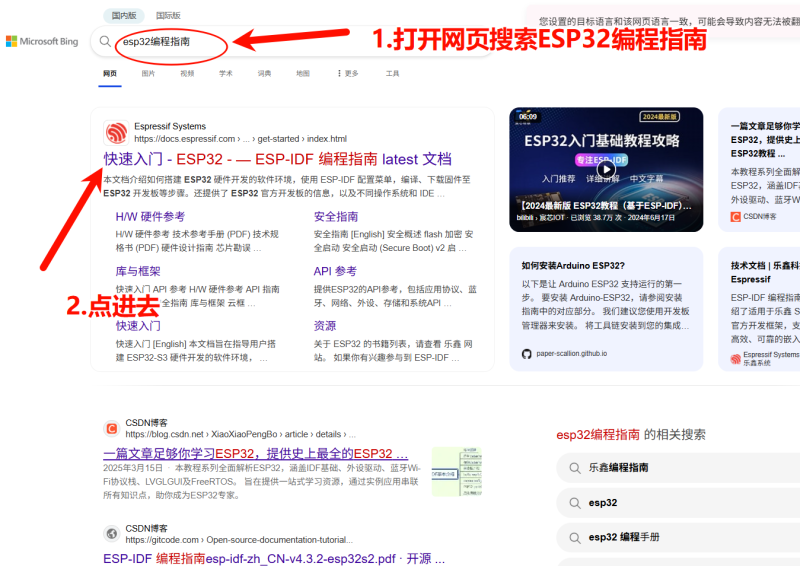Click gitcode.com URL breadcrumb
Viewport: 800px width, 566px height.
point(239,540)
